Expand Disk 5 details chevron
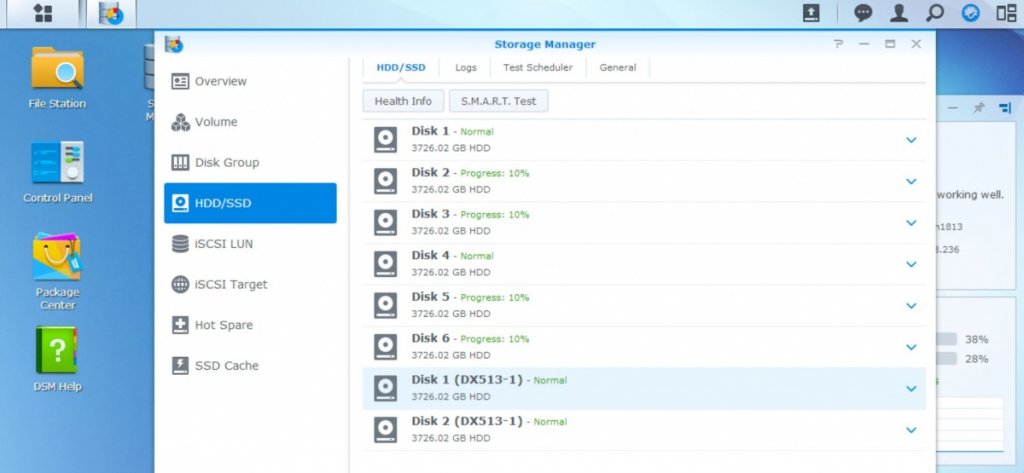This screenshot has width=1024, height=473. tap(911, 306)
